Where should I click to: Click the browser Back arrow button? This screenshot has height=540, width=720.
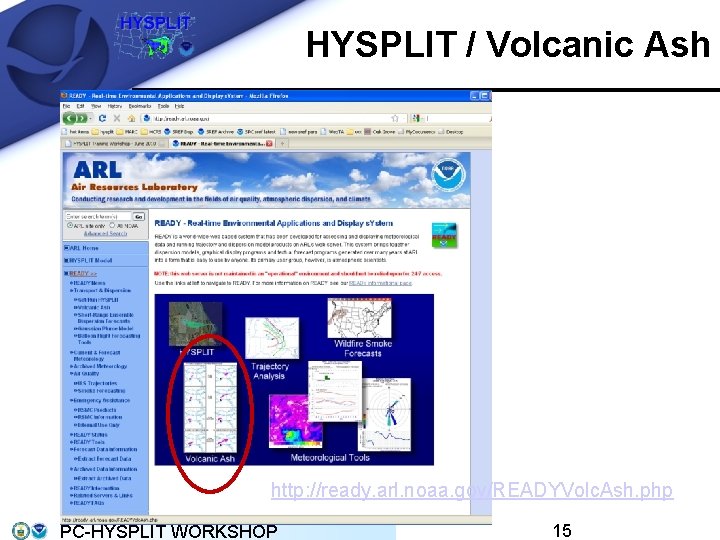coord(69,118)
